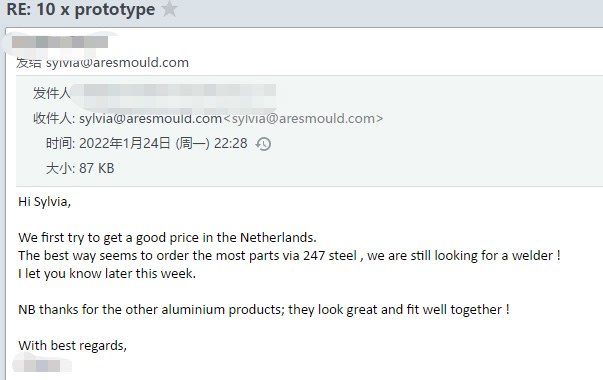Select the email subject "RE: 10 x prototype"
The height and width of the screenshot is (380, 603).
pyautogui.click(x=81, y=9)
